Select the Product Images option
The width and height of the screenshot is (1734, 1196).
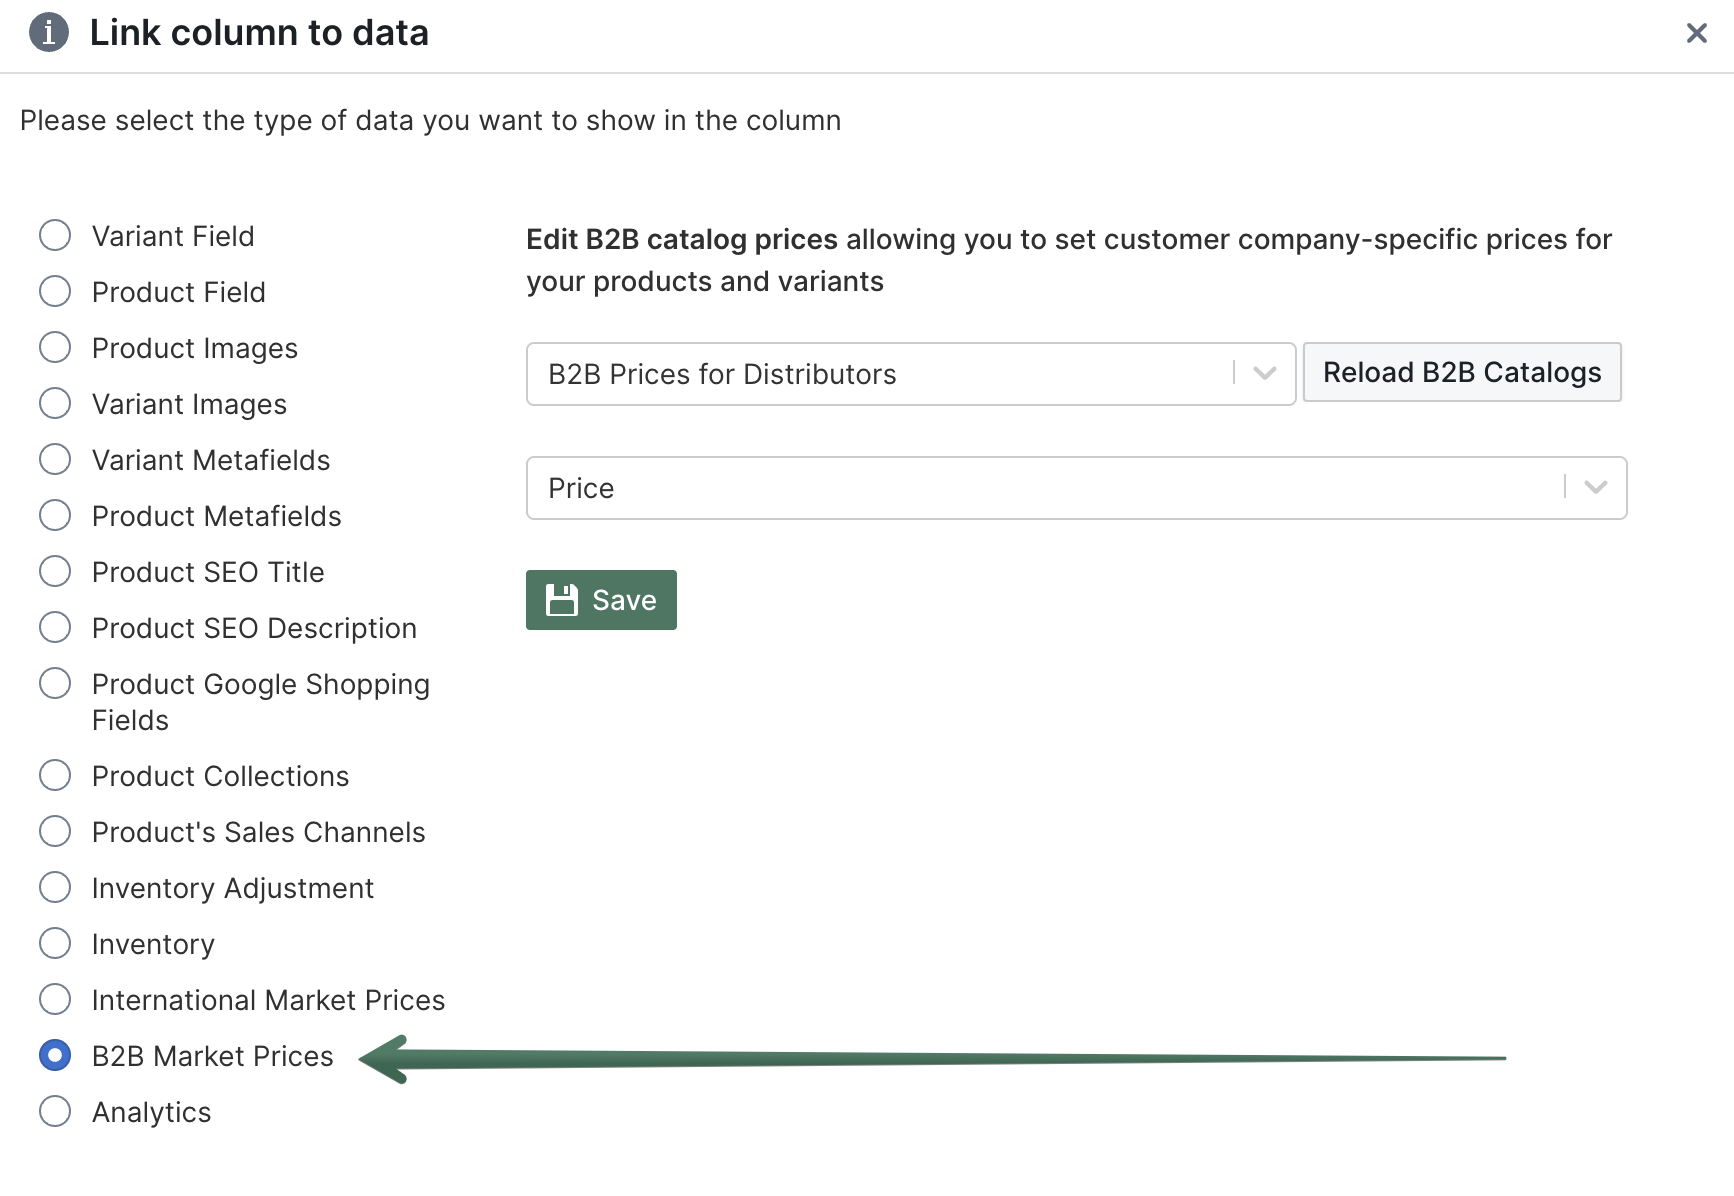coord(55,347)
